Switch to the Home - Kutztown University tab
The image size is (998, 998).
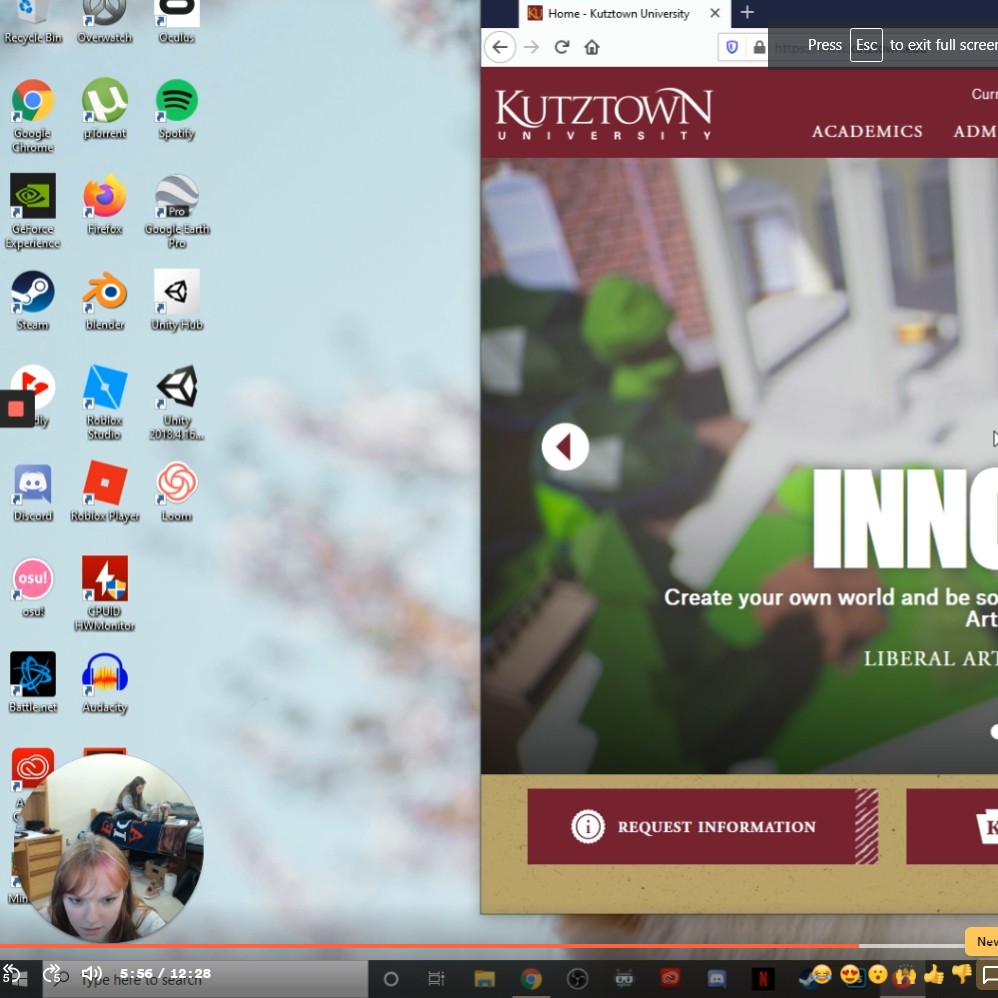(624, 13)
